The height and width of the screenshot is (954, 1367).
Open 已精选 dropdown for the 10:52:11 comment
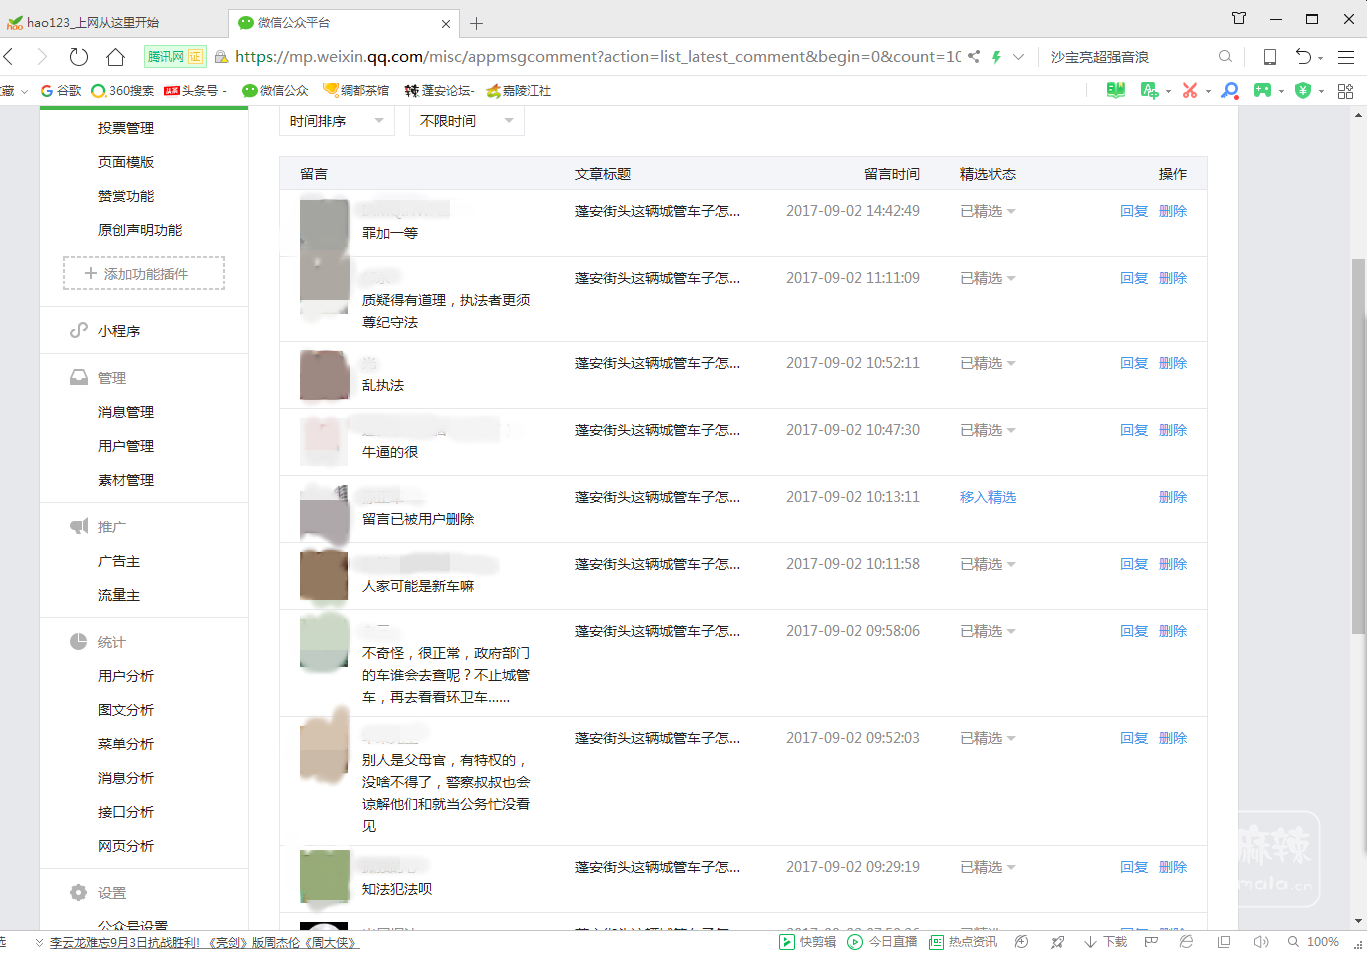(988, 363)
